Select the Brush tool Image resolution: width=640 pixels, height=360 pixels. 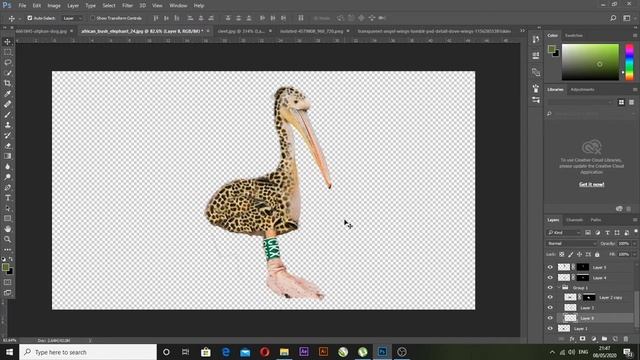click(x=7, y=115)
